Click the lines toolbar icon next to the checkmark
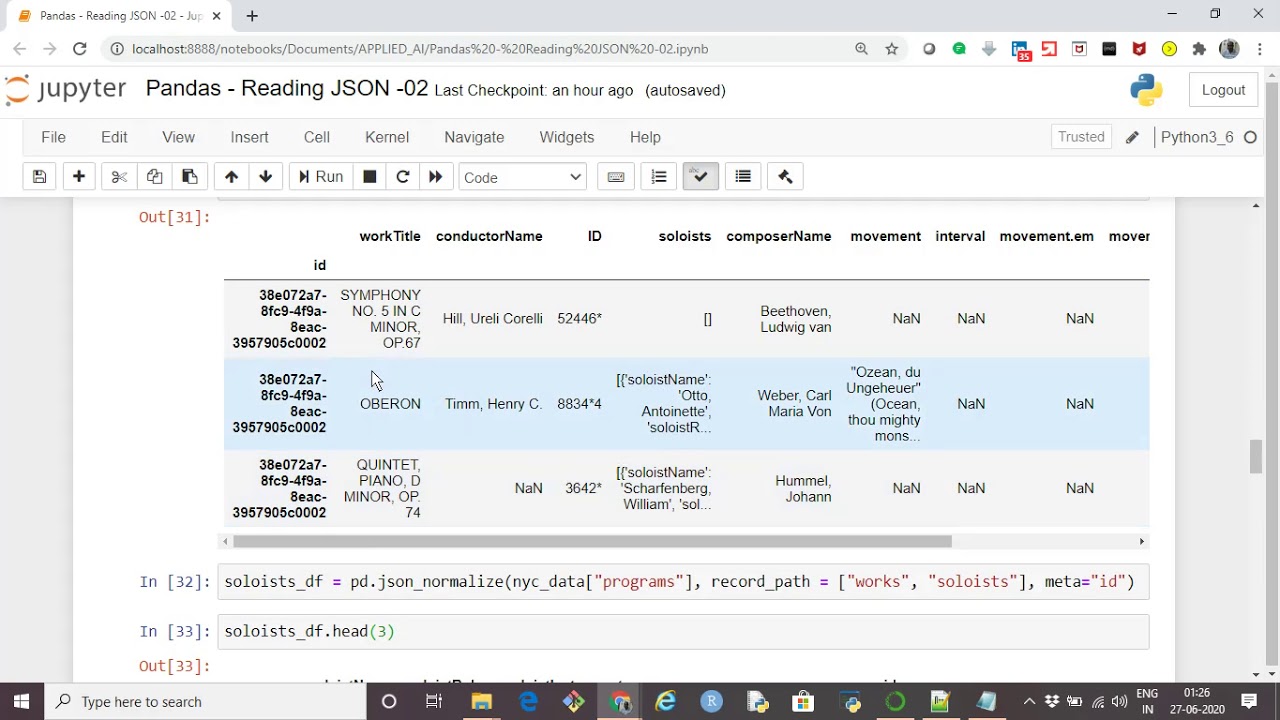The height and width of the screenshot is (720, 1280). (743, 177)
